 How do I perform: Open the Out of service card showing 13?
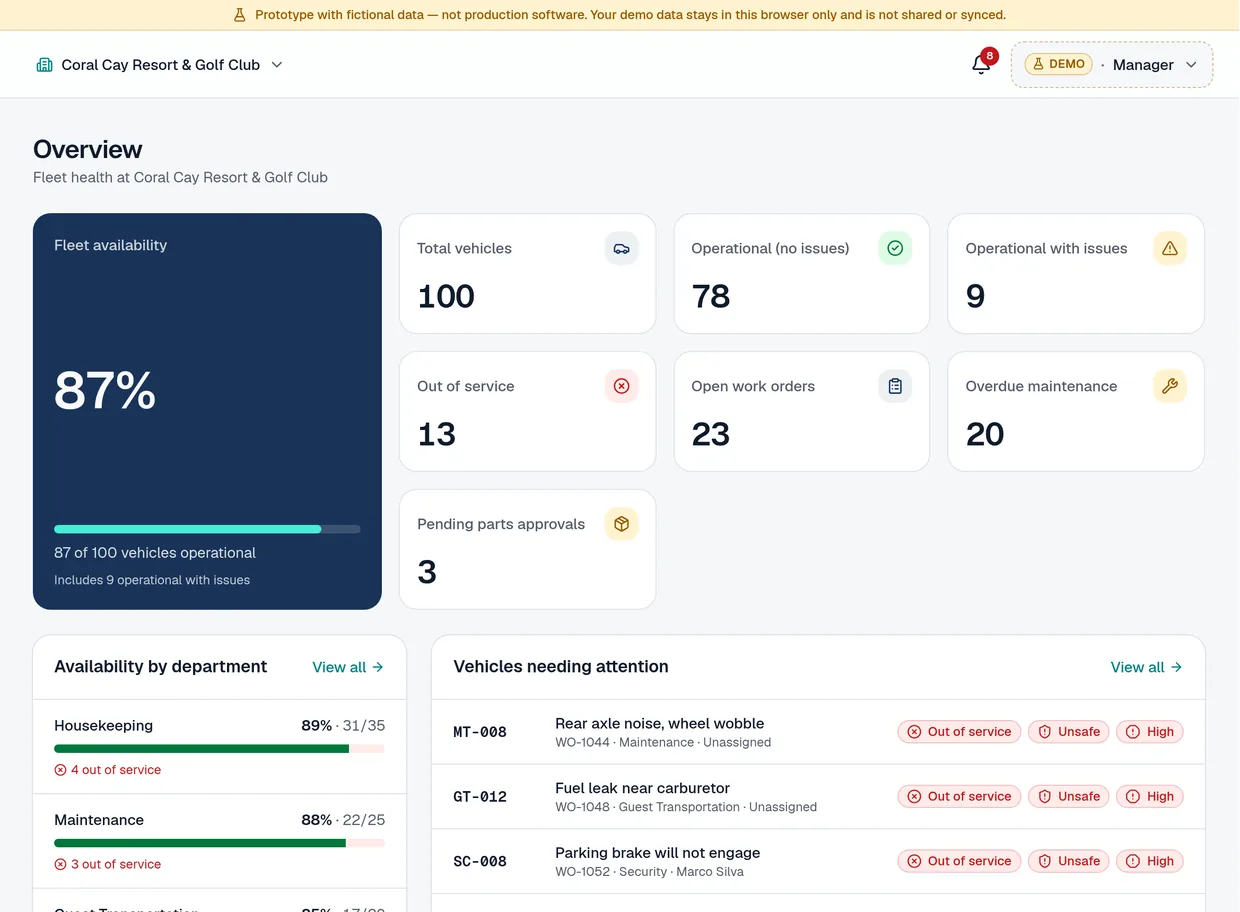click(x=527, y=411)
